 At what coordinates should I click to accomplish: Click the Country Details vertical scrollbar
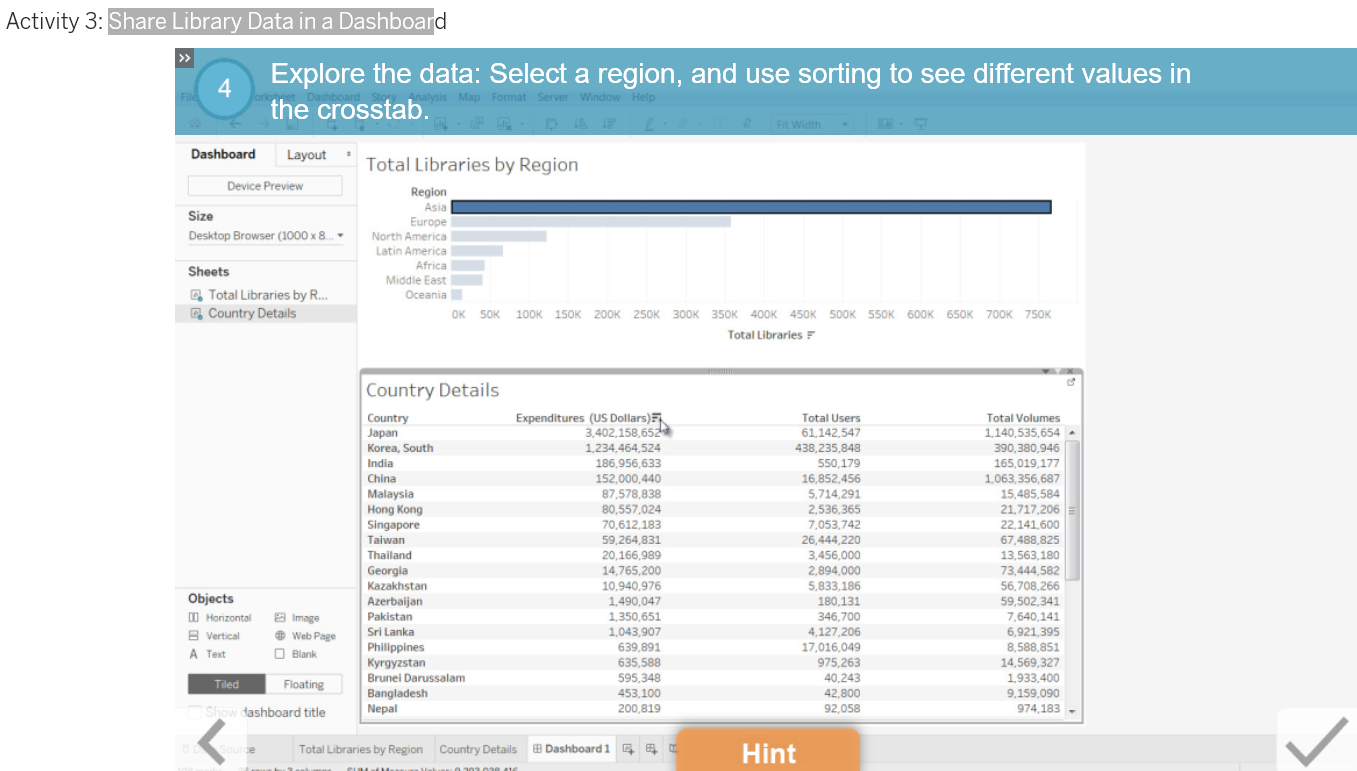(1071, 510)
